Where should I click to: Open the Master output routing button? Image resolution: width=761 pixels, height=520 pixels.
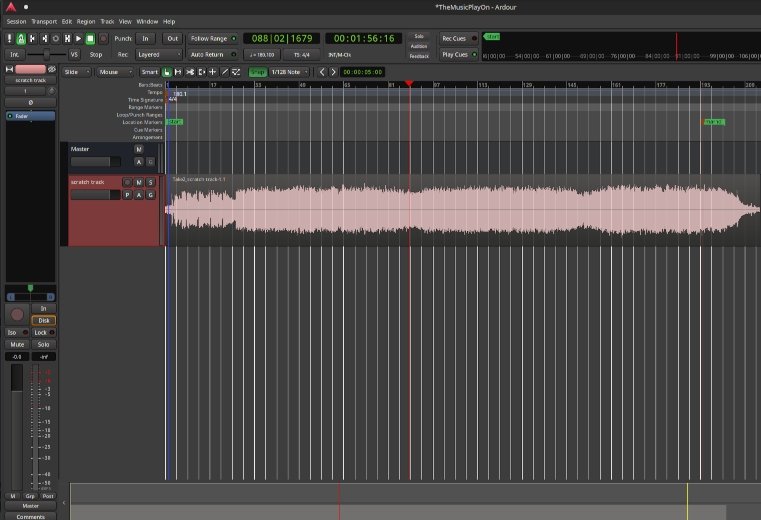tap(30, 506)
